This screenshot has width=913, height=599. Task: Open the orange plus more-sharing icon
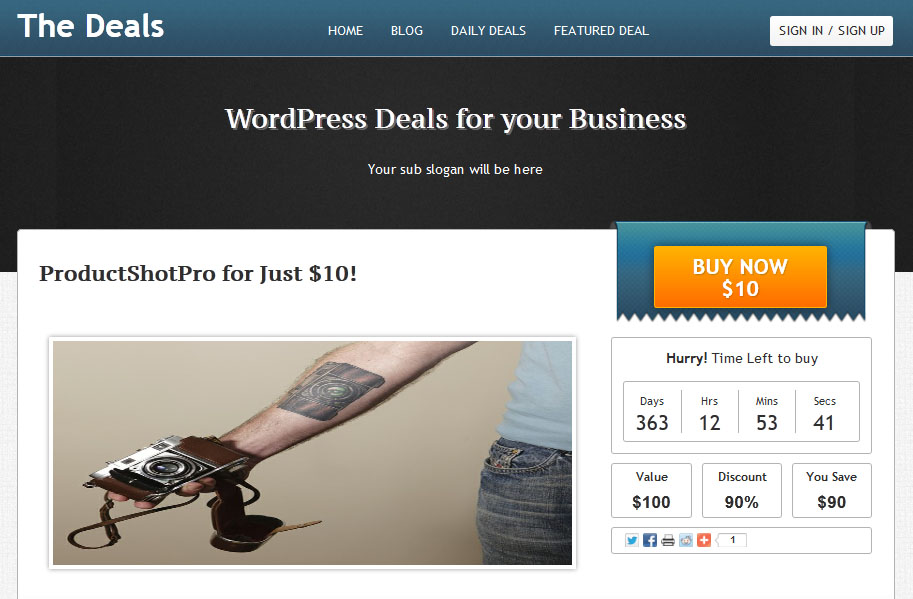pyautogui.click(x=704, y=540)
